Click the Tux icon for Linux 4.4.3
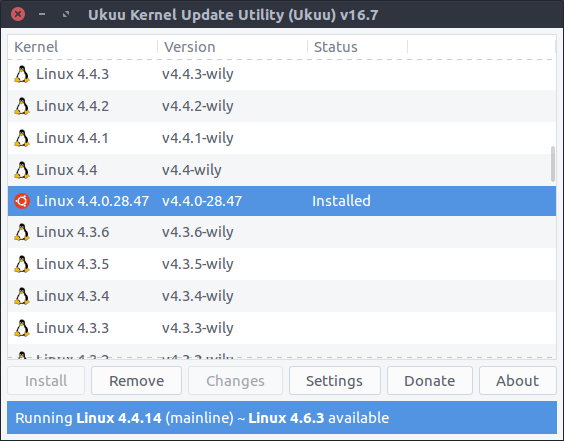564x441 pixels. click(x=22, y=74)
